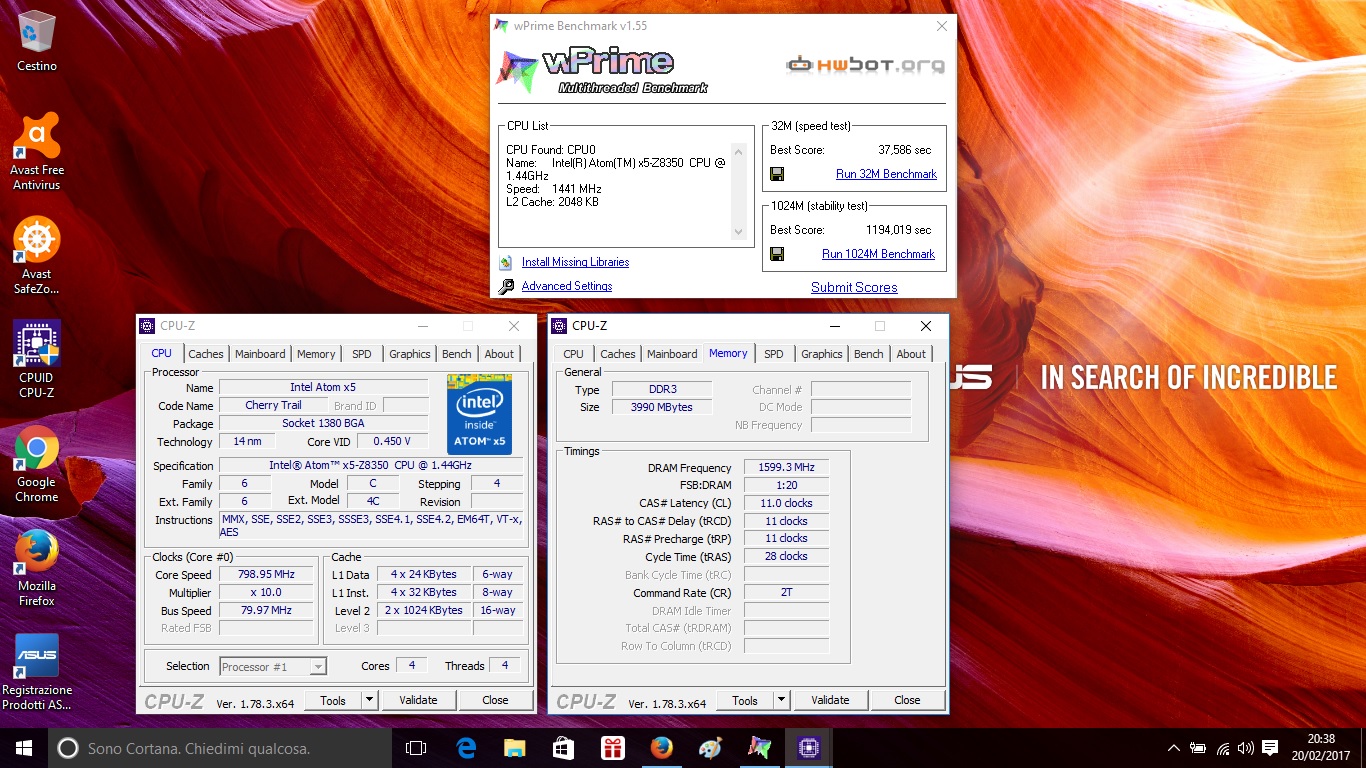This screenshot has width=1366, height=768.
Task: Click Validate button in left CPU-Z
Action: click(418, 700)
